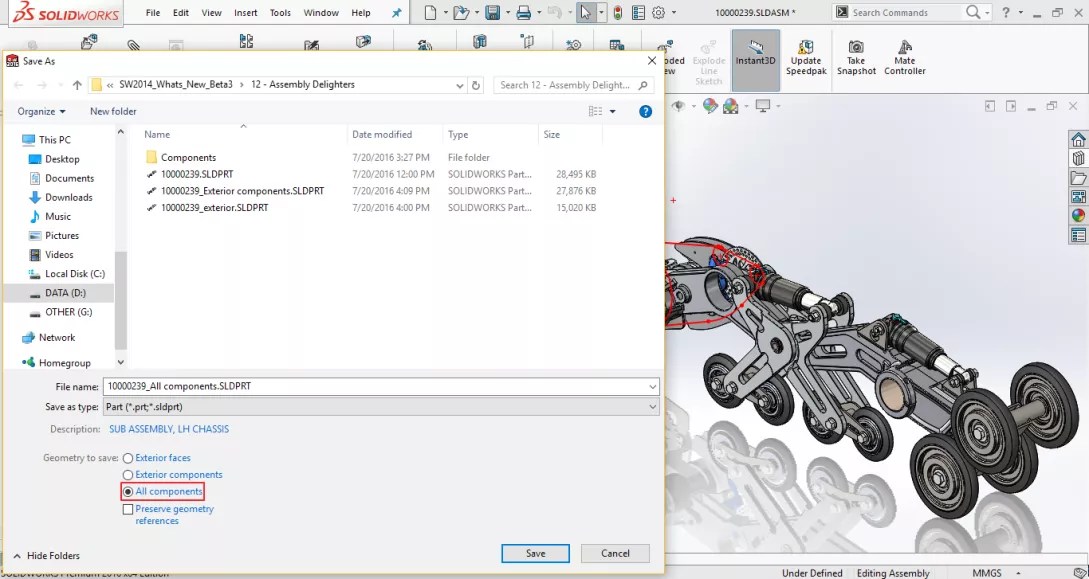Image resolution: width=1089 pixels, height=579 pixels.
Task: Click the Hide/Show Items eye icon
Action: click(x=679, y=105)
